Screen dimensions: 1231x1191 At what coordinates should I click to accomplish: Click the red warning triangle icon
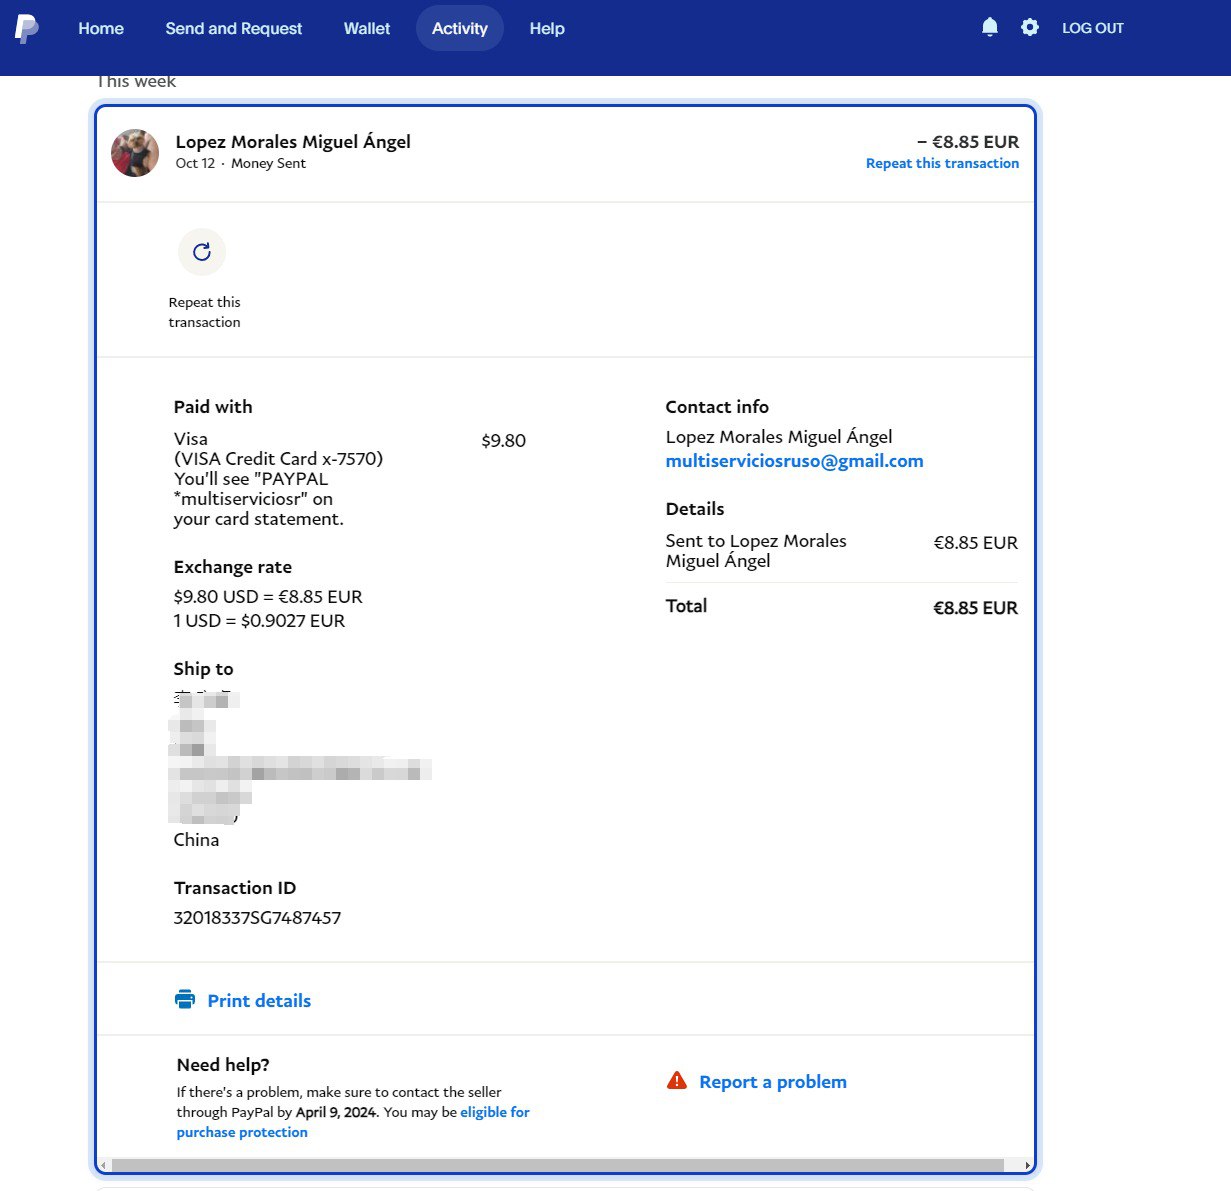tap(677, 1081)
